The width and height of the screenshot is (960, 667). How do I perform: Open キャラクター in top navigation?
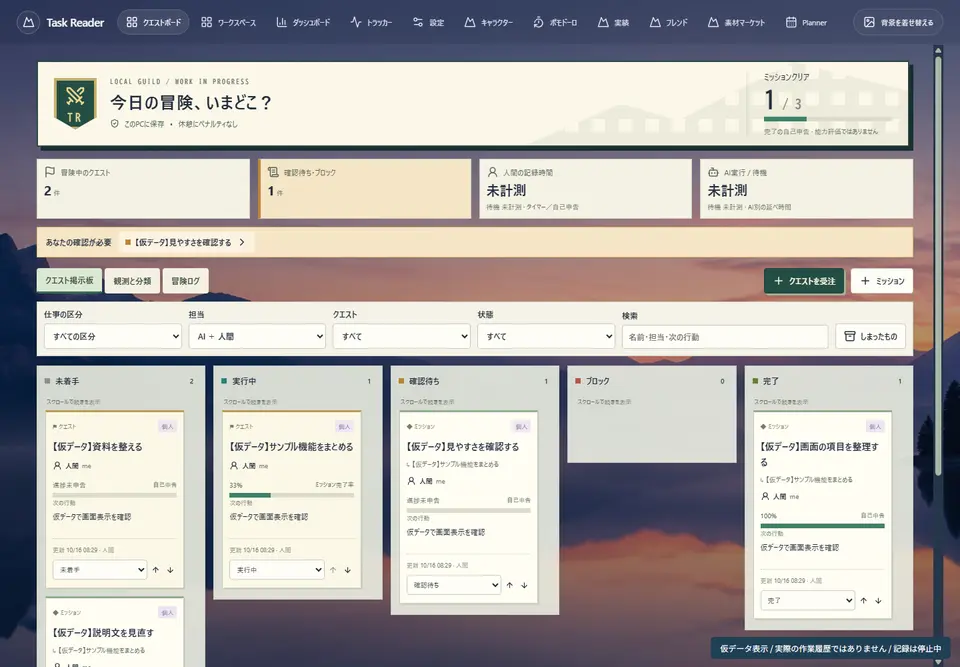(489, 23)
